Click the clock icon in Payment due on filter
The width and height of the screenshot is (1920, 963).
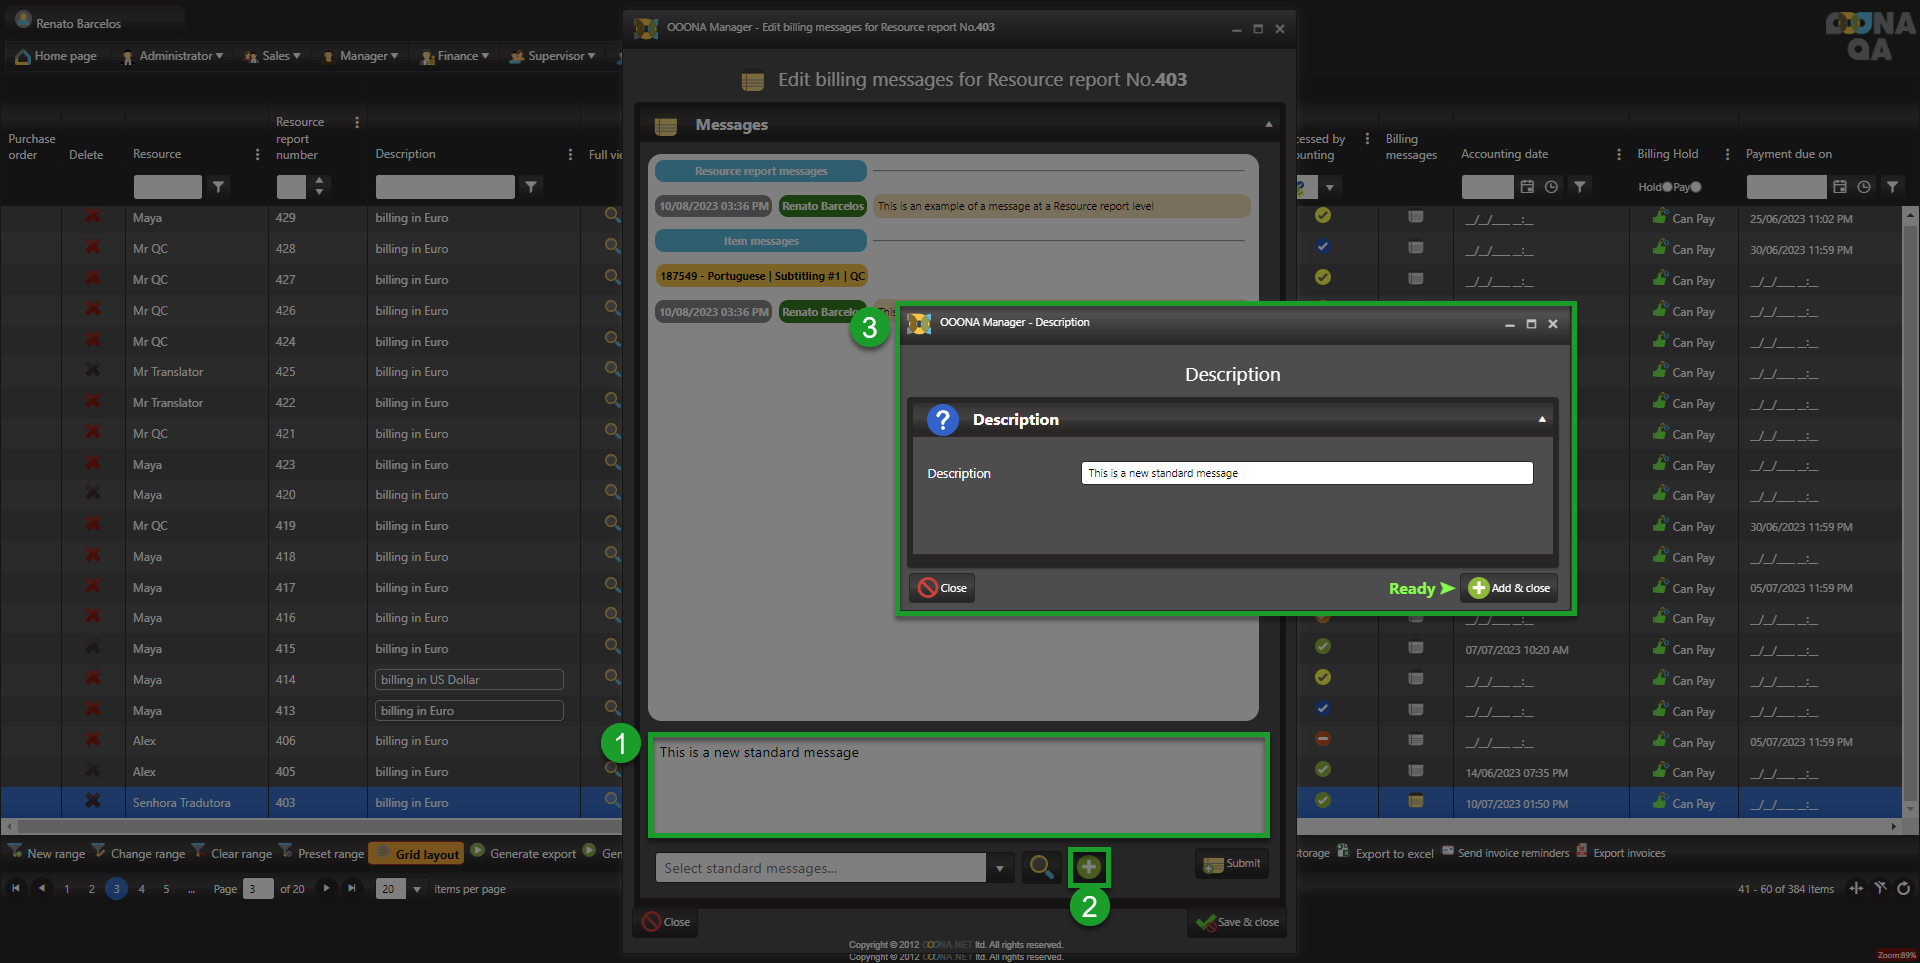tap(1864, 187)
